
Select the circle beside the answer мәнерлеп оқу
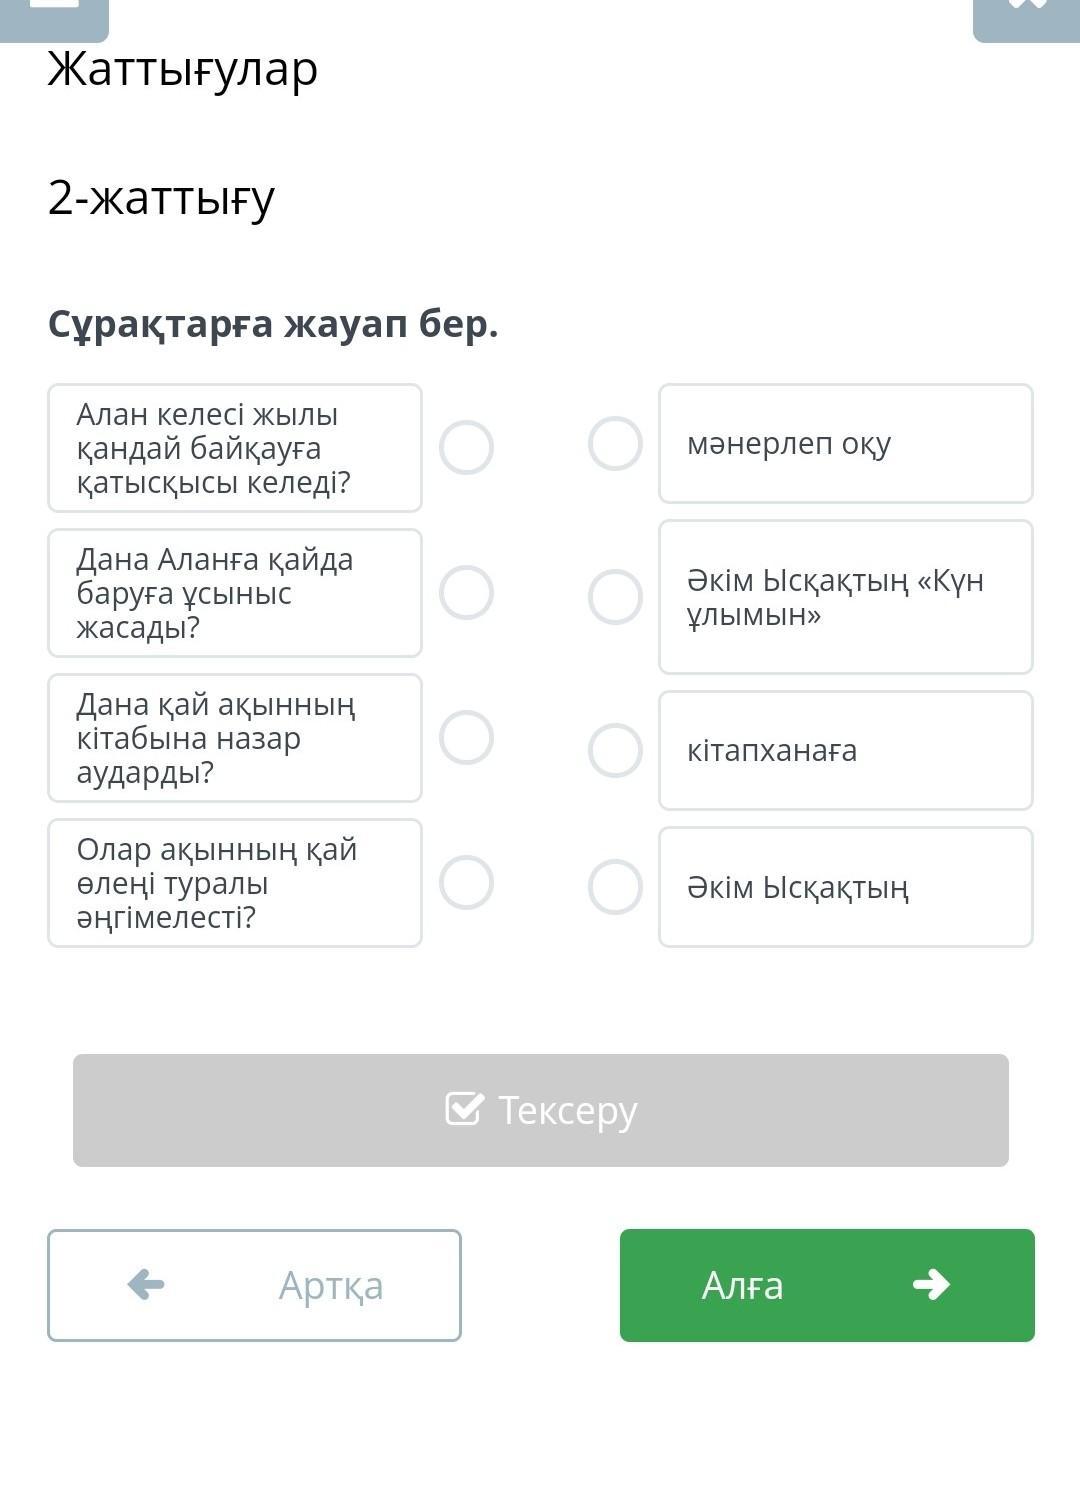pyautogui.click(x=615, y=443)
